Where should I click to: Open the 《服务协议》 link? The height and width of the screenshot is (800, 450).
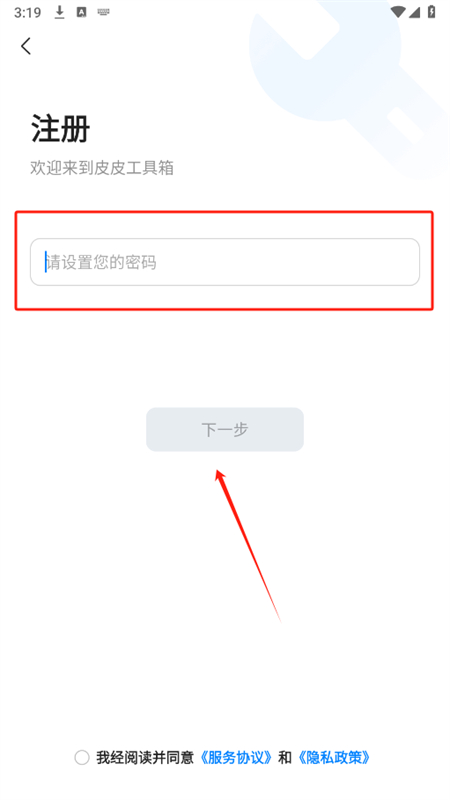pyautogui.click(x=236, y=758)
